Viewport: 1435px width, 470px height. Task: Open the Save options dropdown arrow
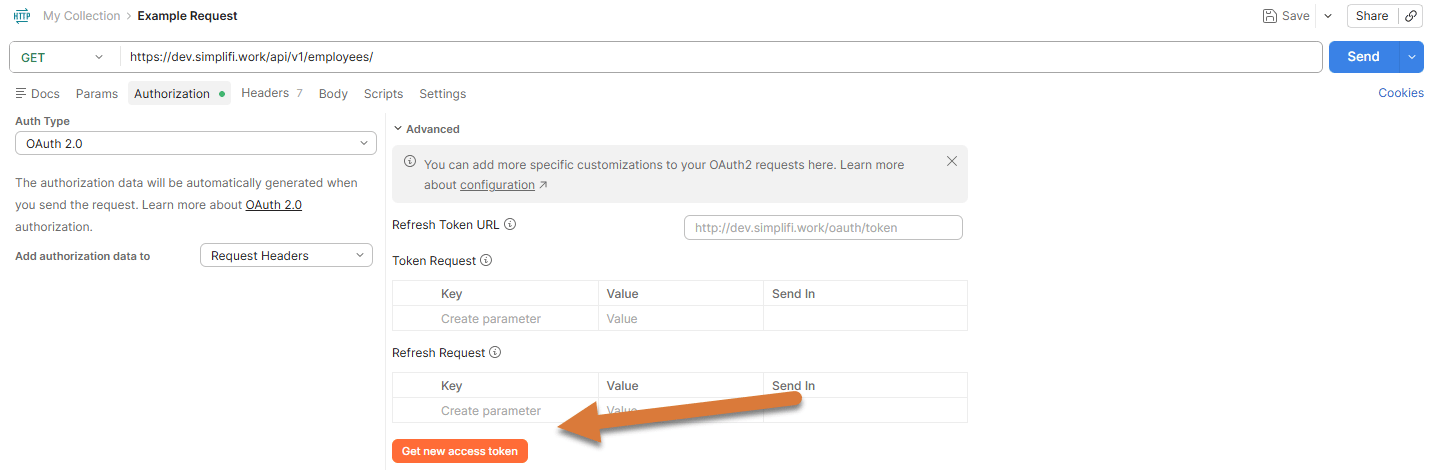pos(1328,16)
